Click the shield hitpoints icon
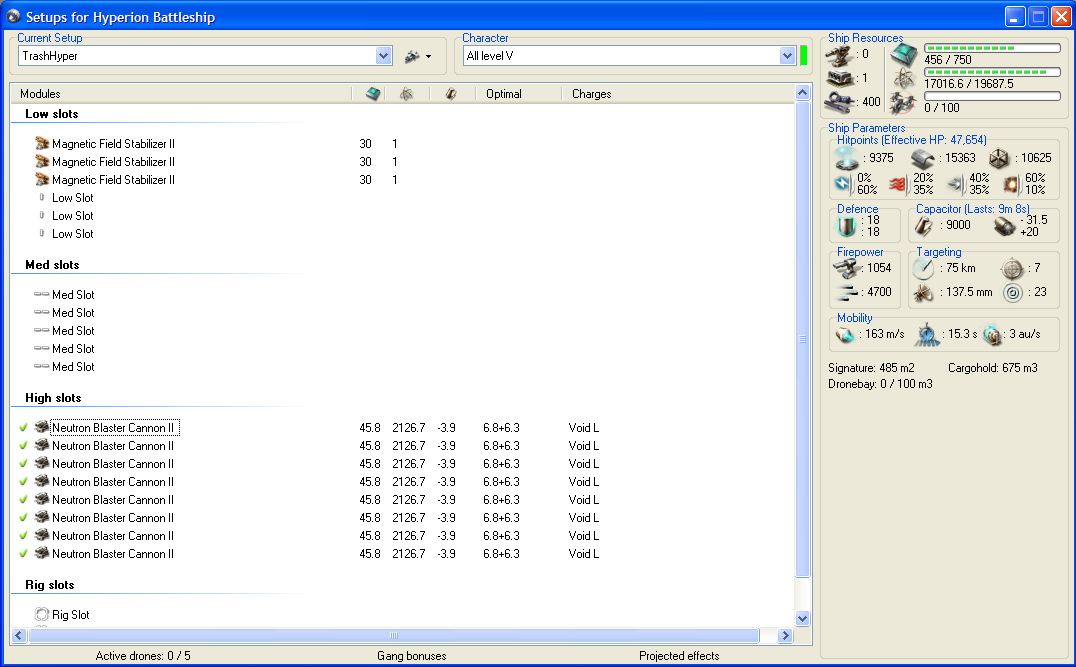The height and width of the screenshot is (667, 1076). point(847,159)
